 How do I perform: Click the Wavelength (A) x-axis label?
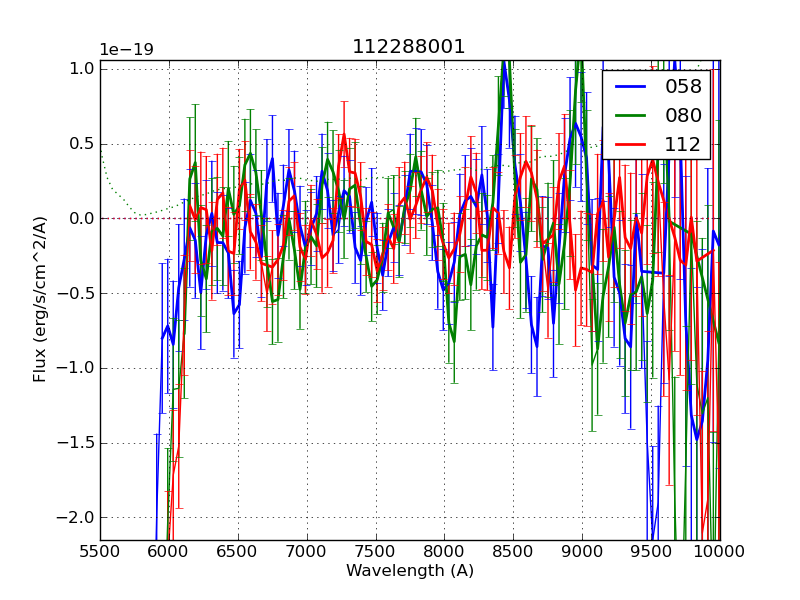click(x=409, y=571)
